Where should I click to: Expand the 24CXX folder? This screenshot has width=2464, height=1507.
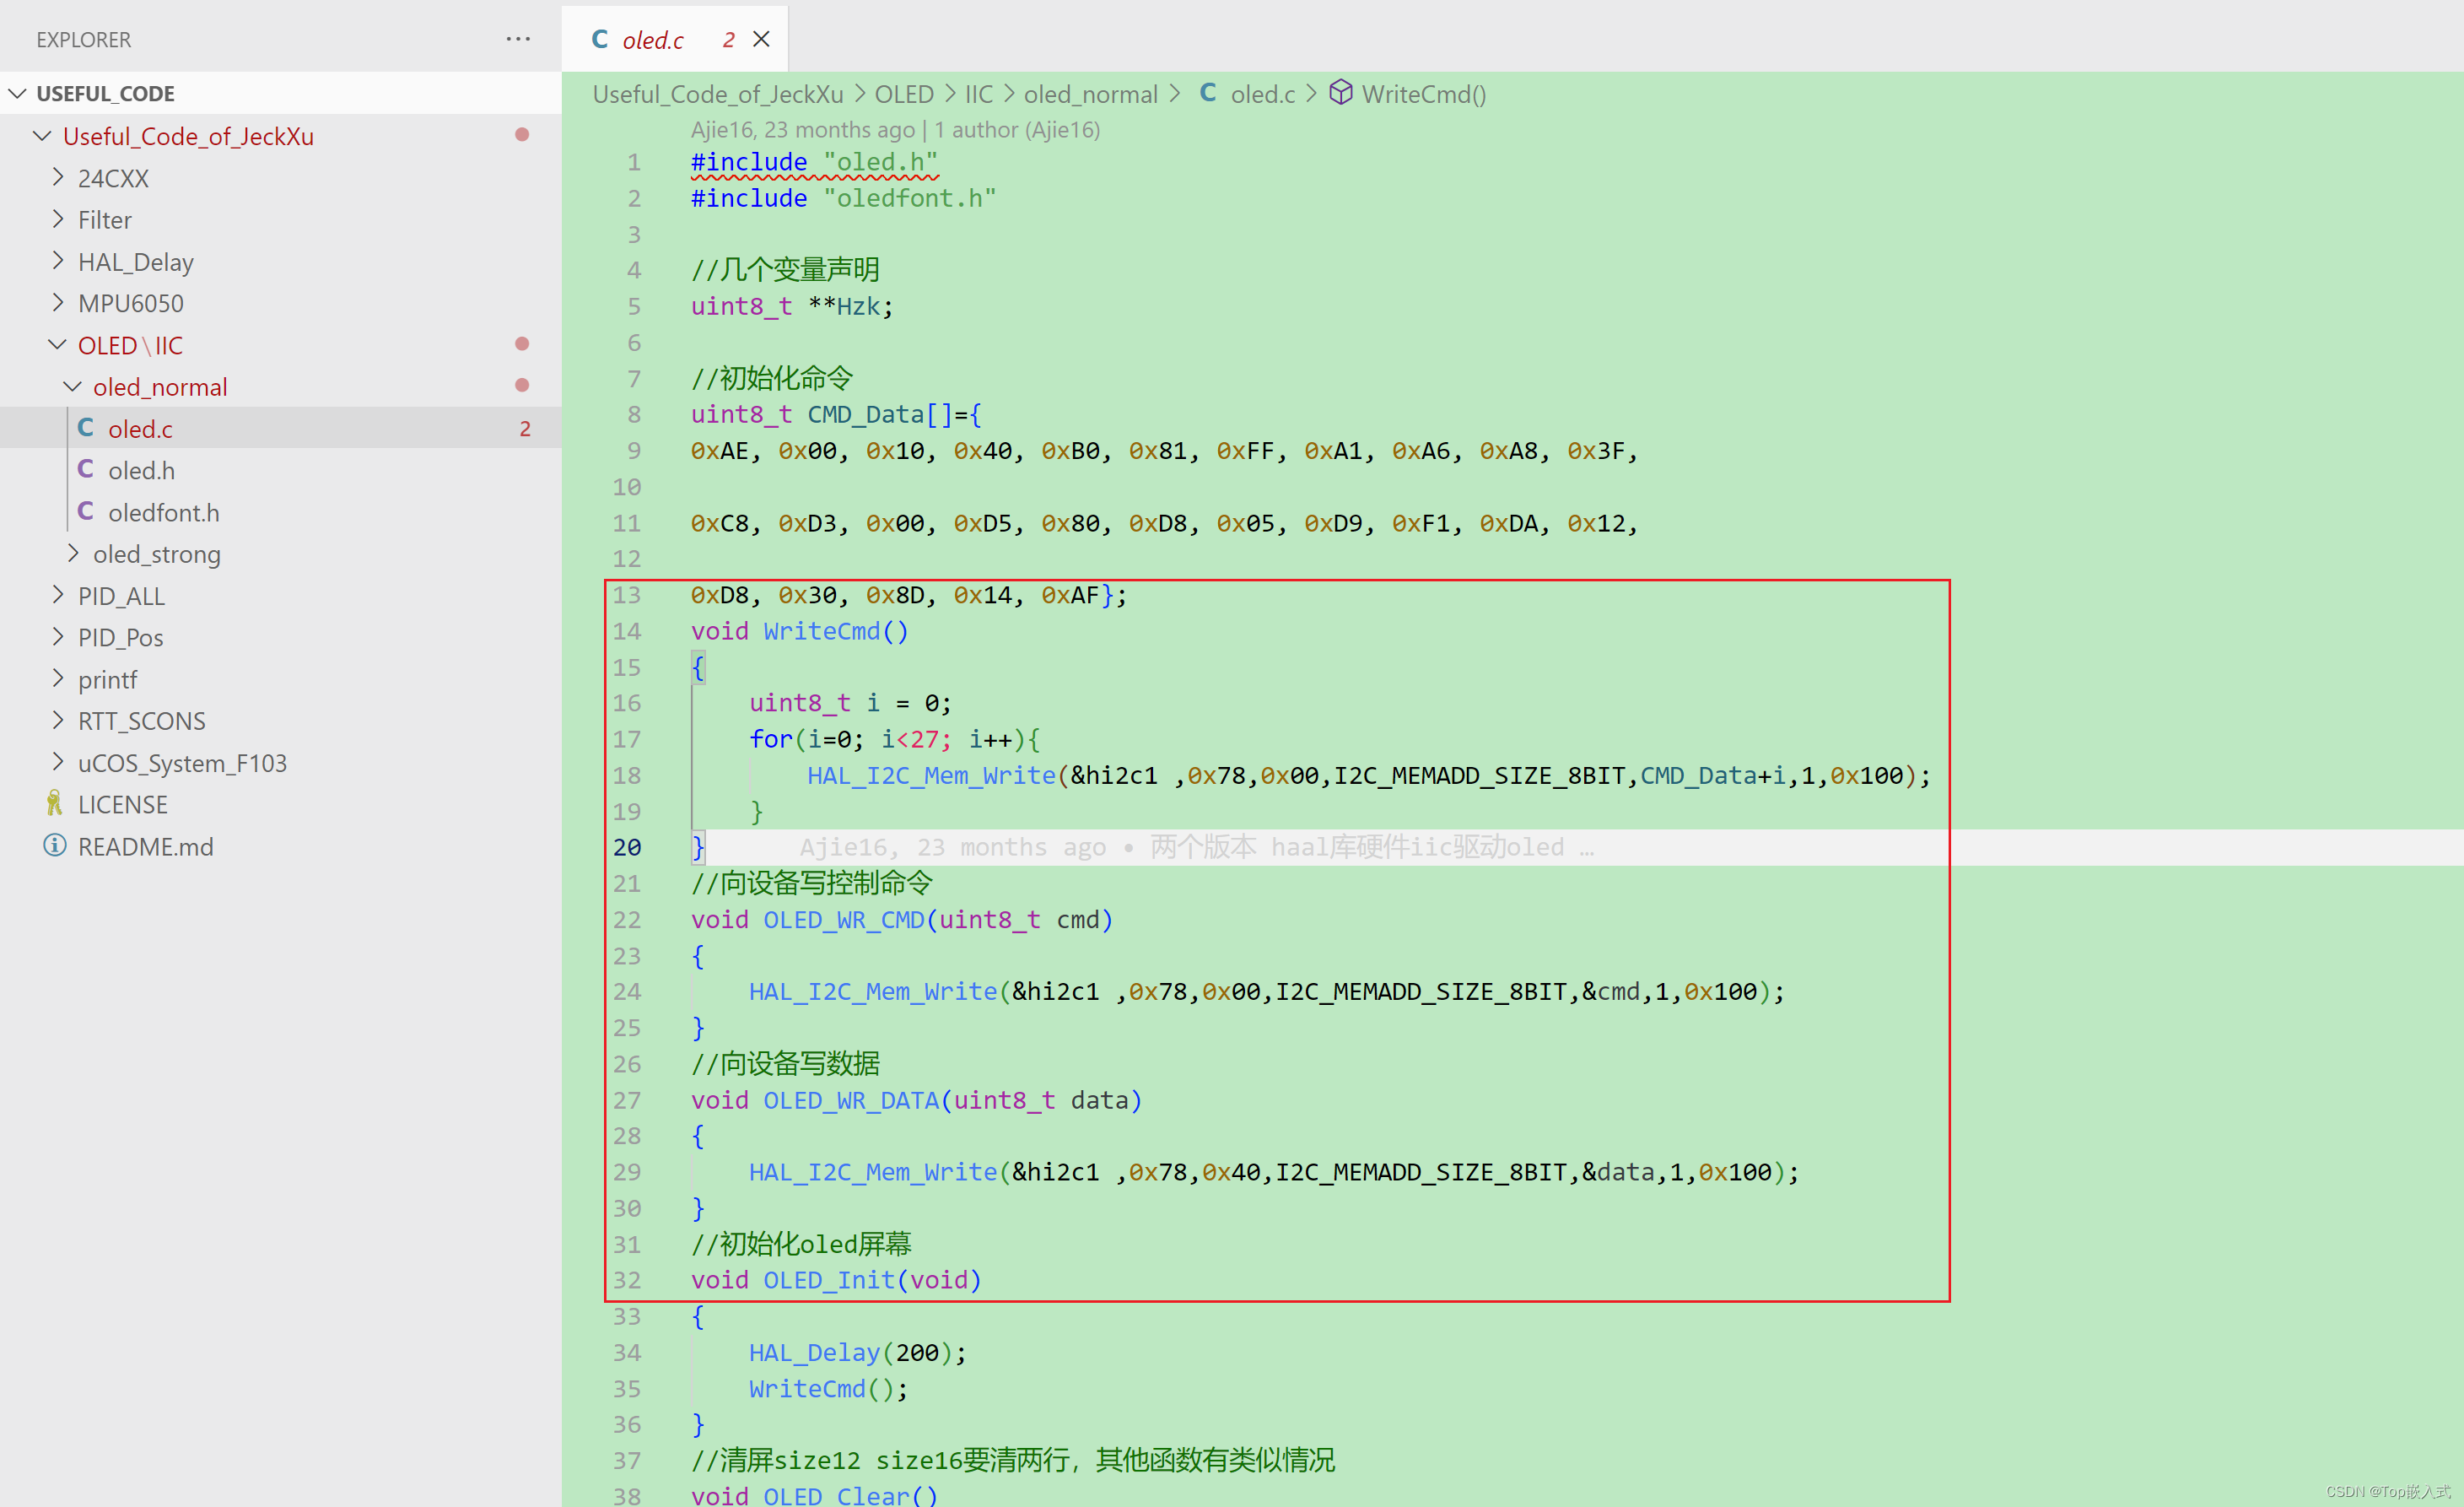(113, 178)
